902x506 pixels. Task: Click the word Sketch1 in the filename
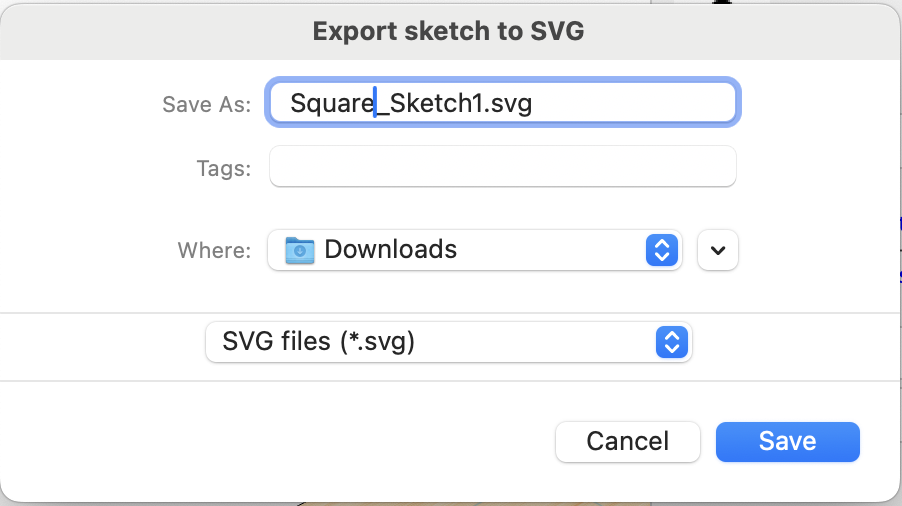point(435,104)
